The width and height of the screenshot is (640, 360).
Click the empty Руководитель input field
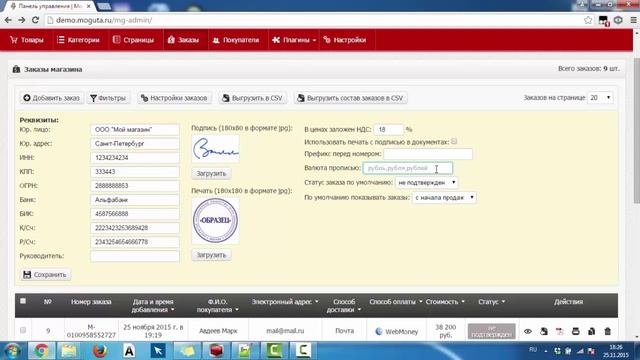(135, 256)
